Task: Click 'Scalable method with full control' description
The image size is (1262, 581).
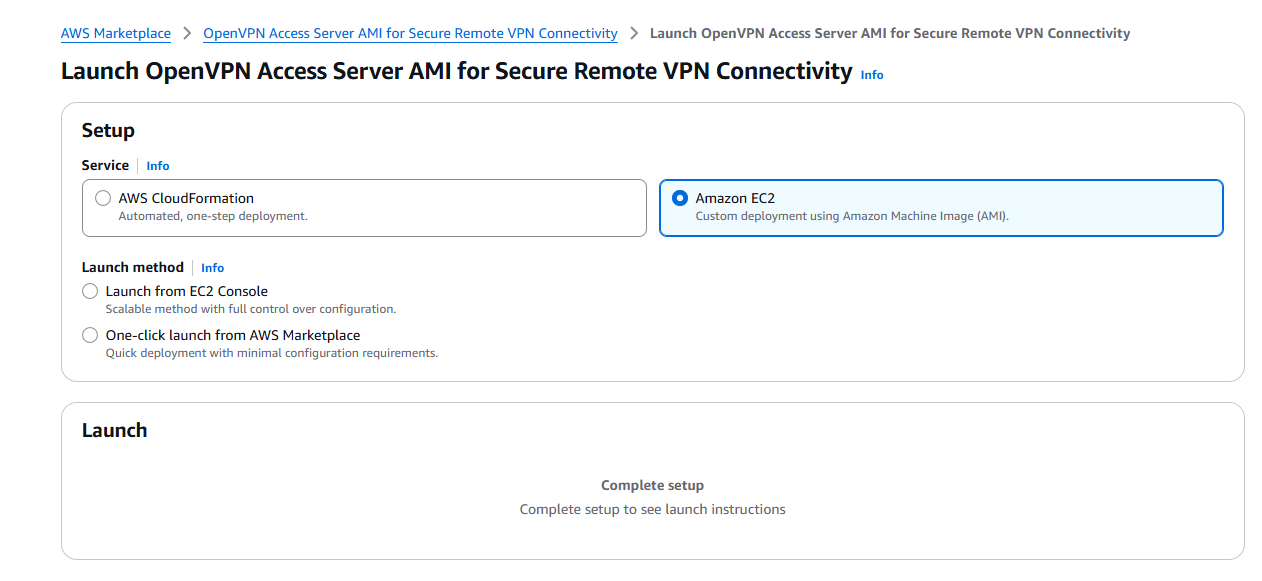Action: 251,309
